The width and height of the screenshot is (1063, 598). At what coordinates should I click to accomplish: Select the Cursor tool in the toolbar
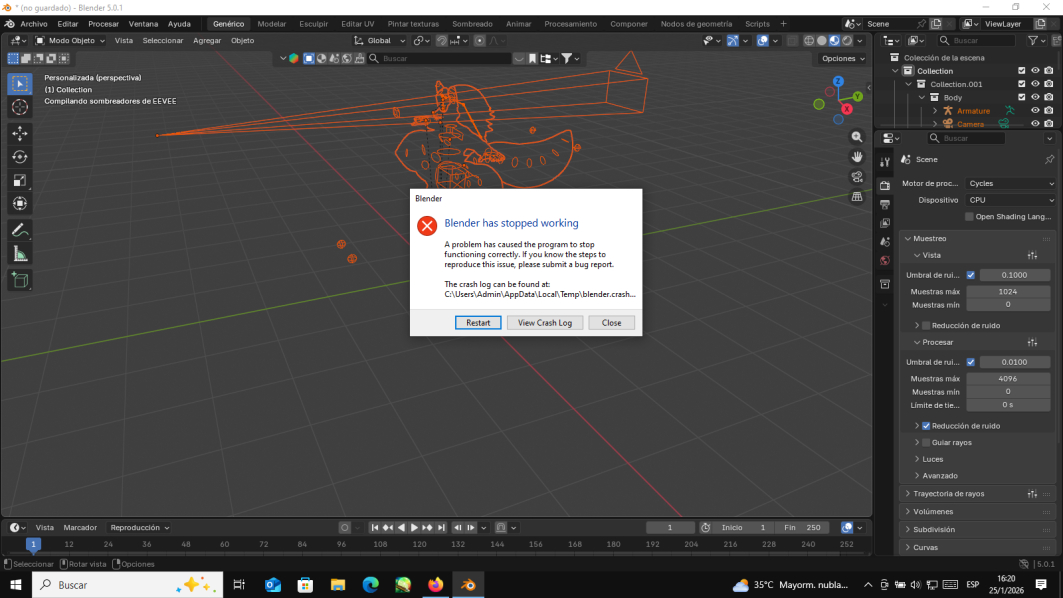click(20, 107)
